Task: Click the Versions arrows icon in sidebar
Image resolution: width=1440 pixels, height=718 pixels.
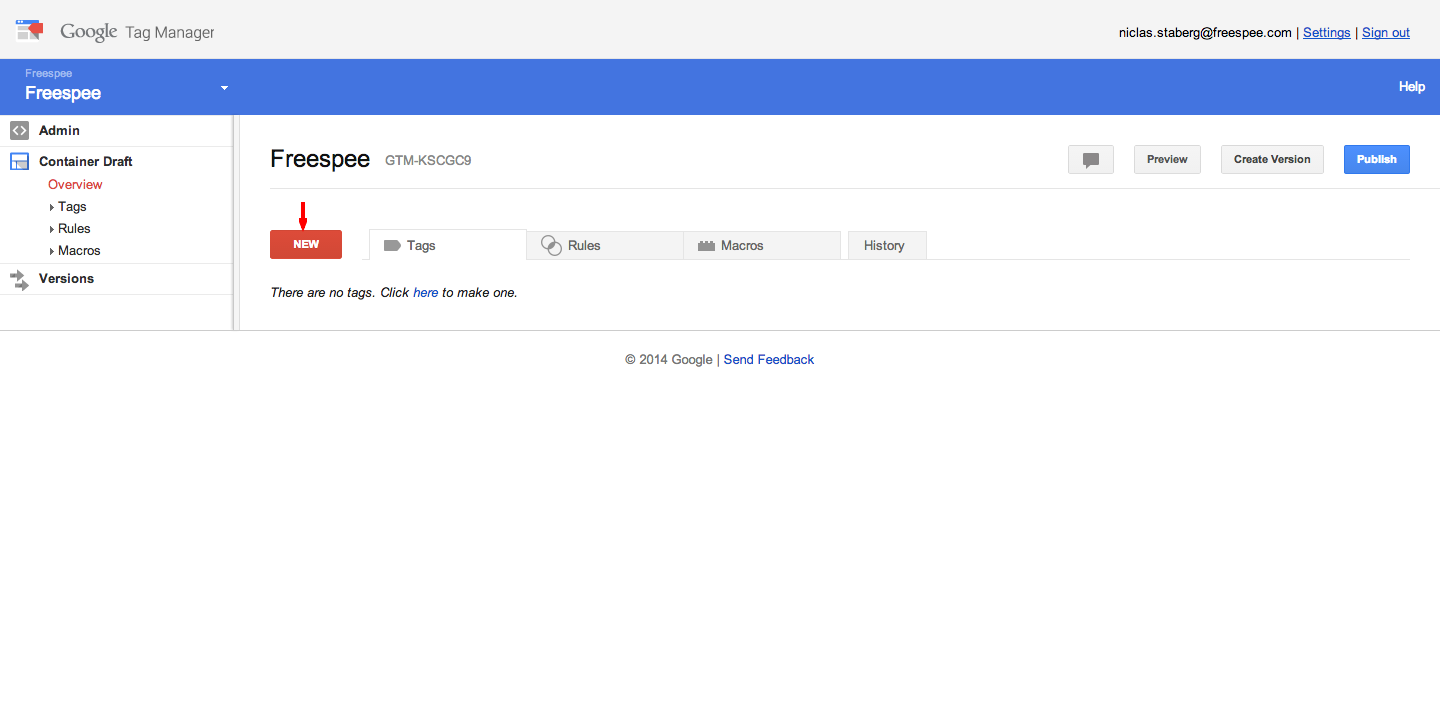Action: (19, 279)
